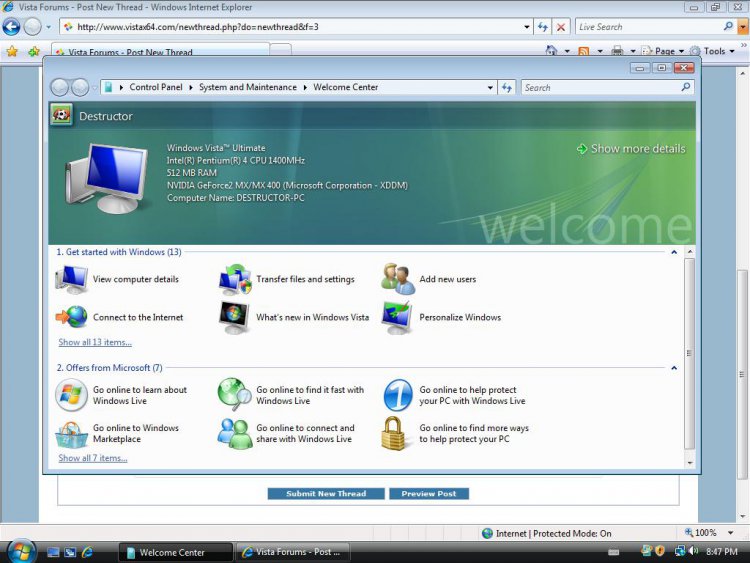Click the Destructor user account picture
This screenshot has height=563, width=750.
click(x=61, y=115)
